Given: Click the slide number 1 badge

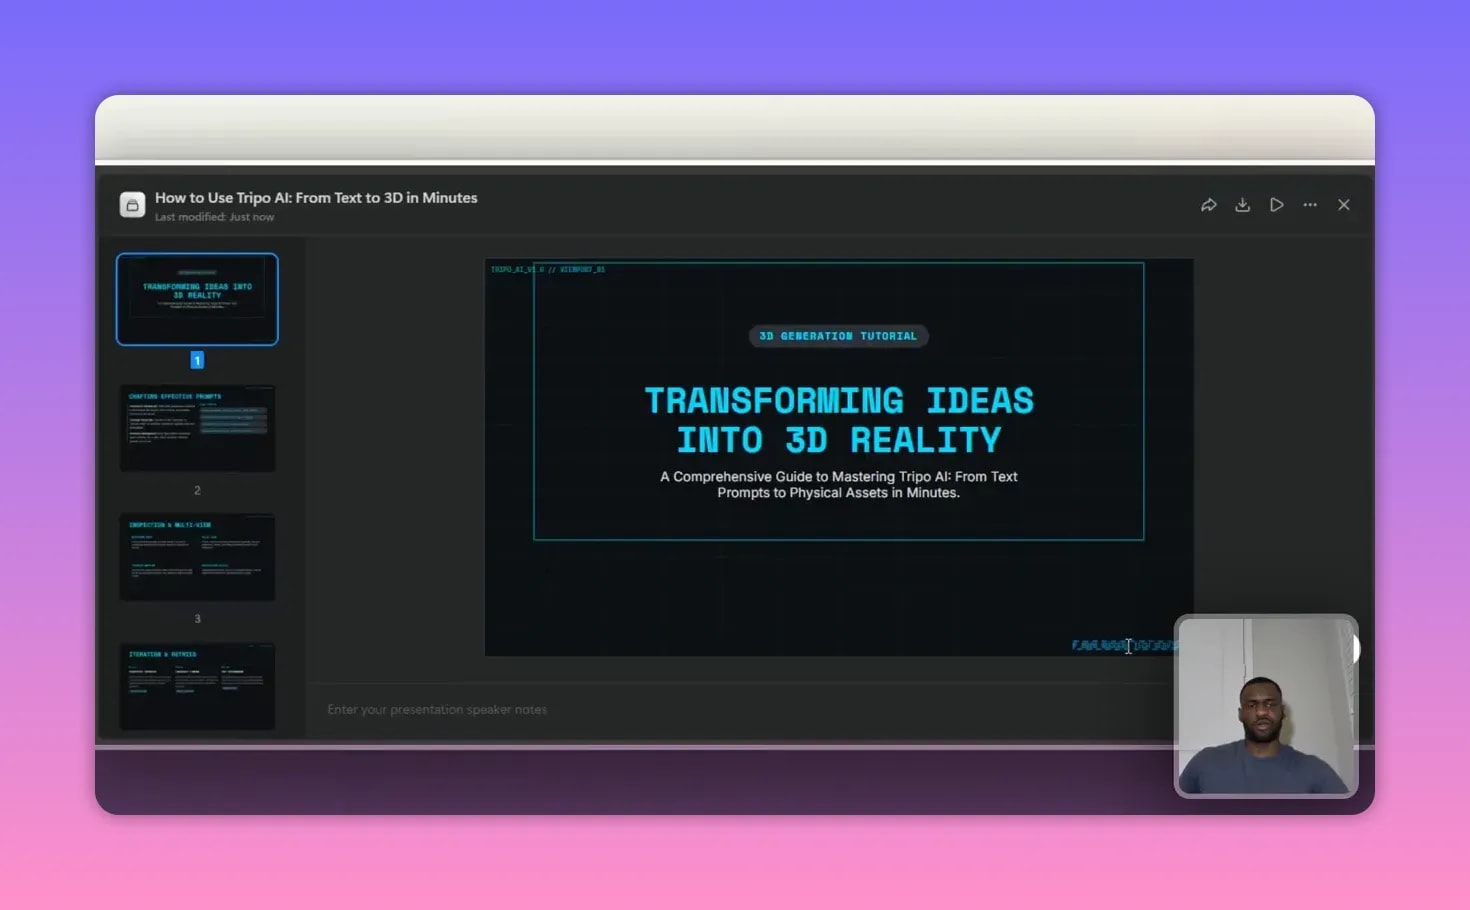Looking at the screenshot, I should [197, 360].
